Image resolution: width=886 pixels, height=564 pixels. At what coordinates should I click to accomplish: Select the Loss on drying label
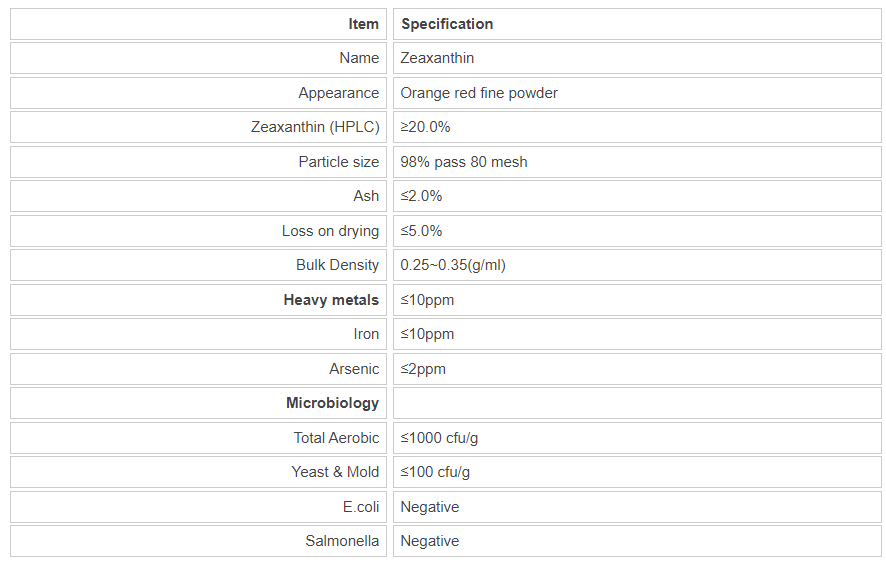[330, 231]
